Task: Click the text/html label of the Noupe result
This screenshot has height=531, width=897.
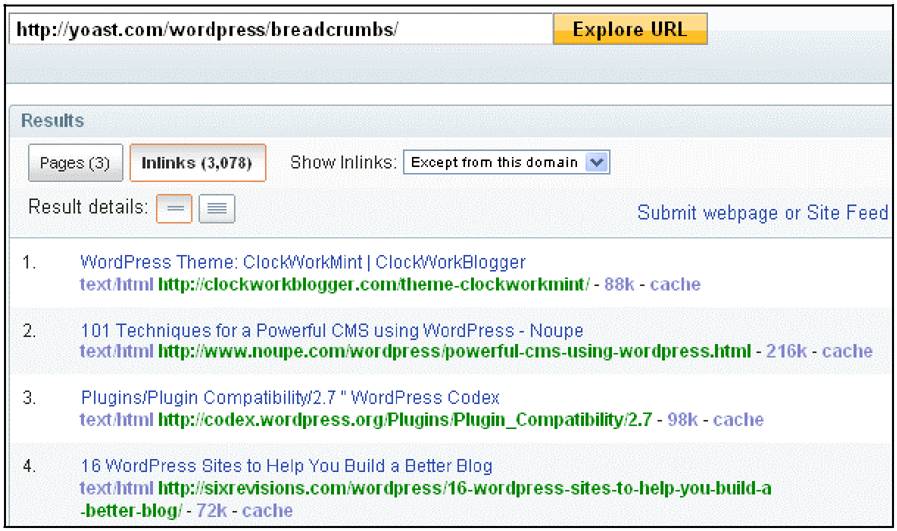Action: (117, 351)
